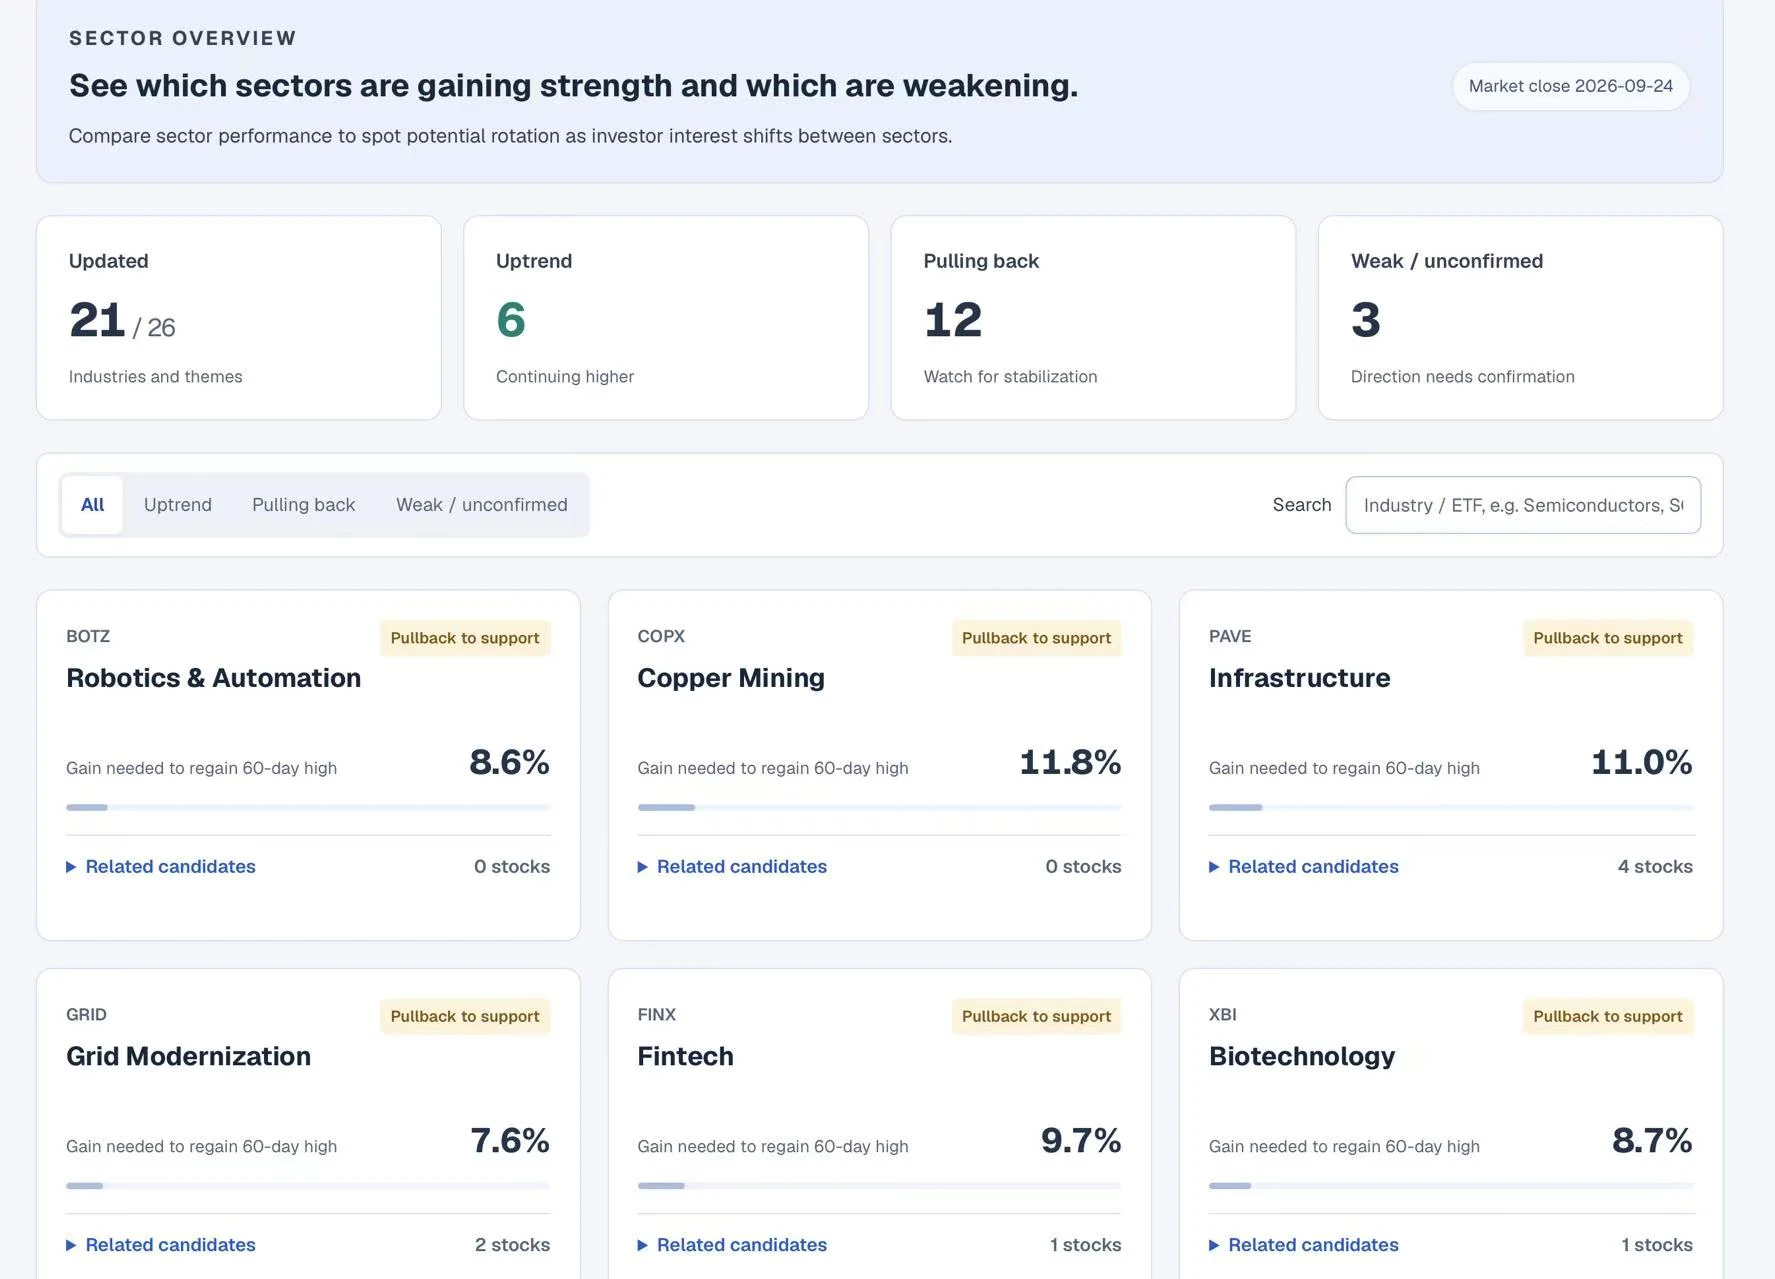Click the Pullback to support badge on COPX
This screenshot has width=1775, height=1279.
(x=1036, y=638)
